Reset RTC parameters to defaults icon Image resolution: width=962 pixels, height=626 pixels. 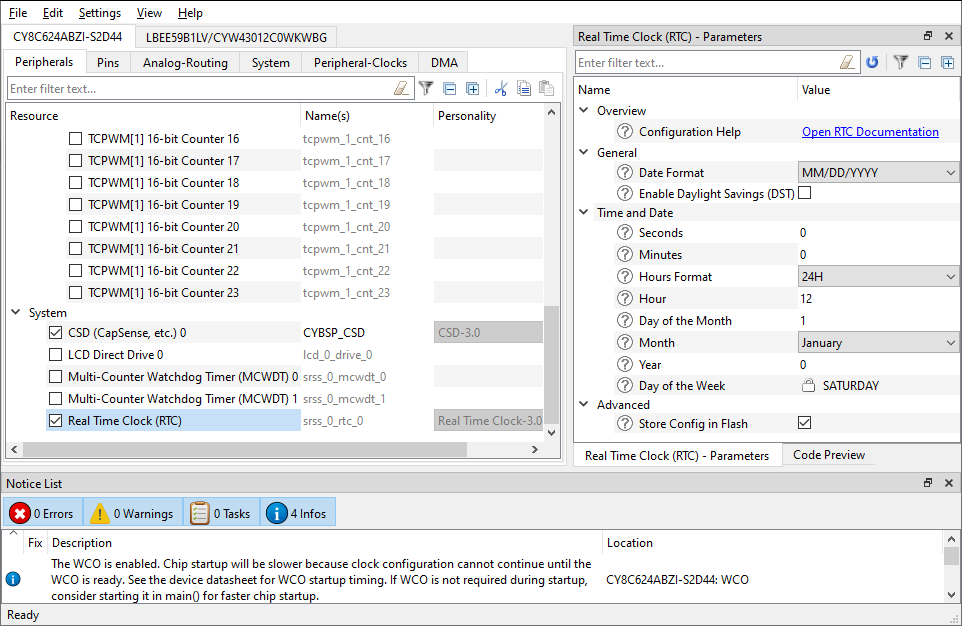pos(872,62)
